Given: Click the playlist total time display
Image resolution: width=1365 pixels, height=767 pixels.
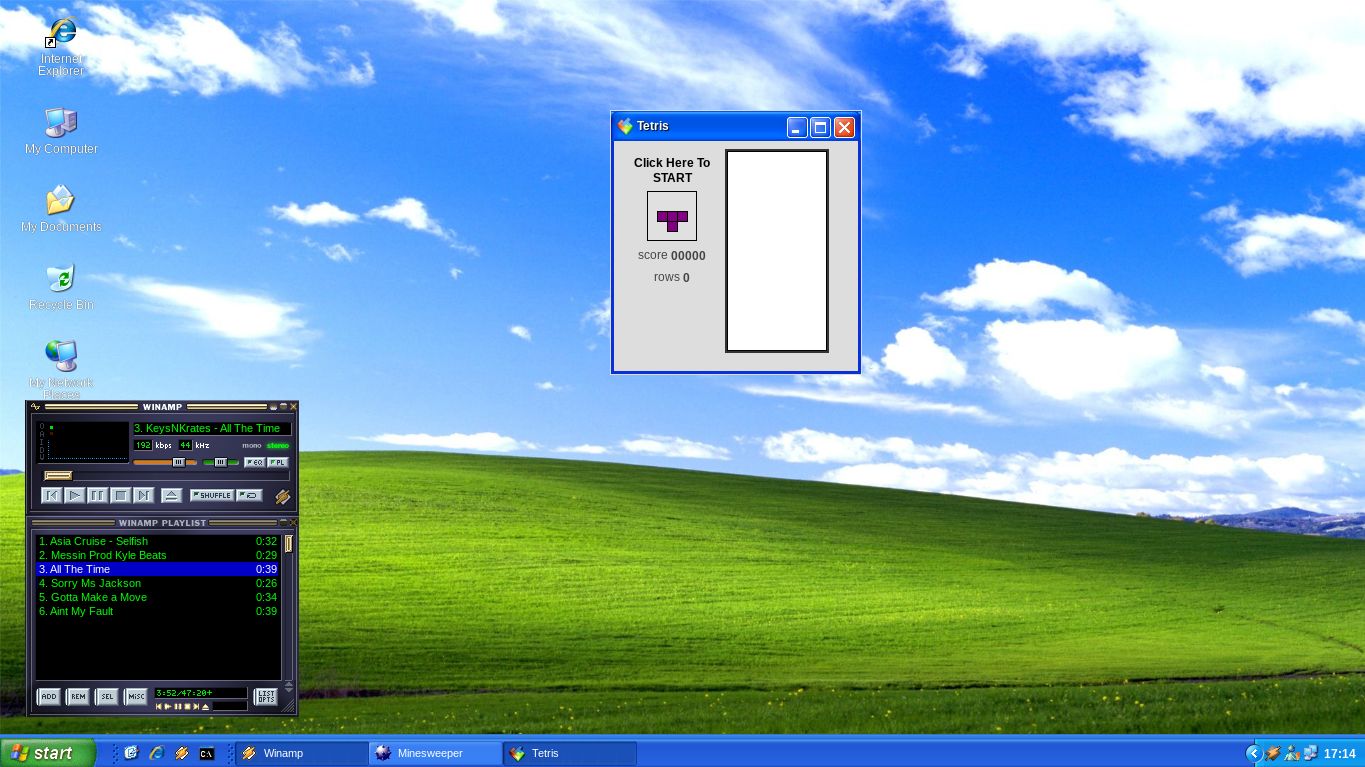Looking at the screenshot, I should [x=200, y=693].
